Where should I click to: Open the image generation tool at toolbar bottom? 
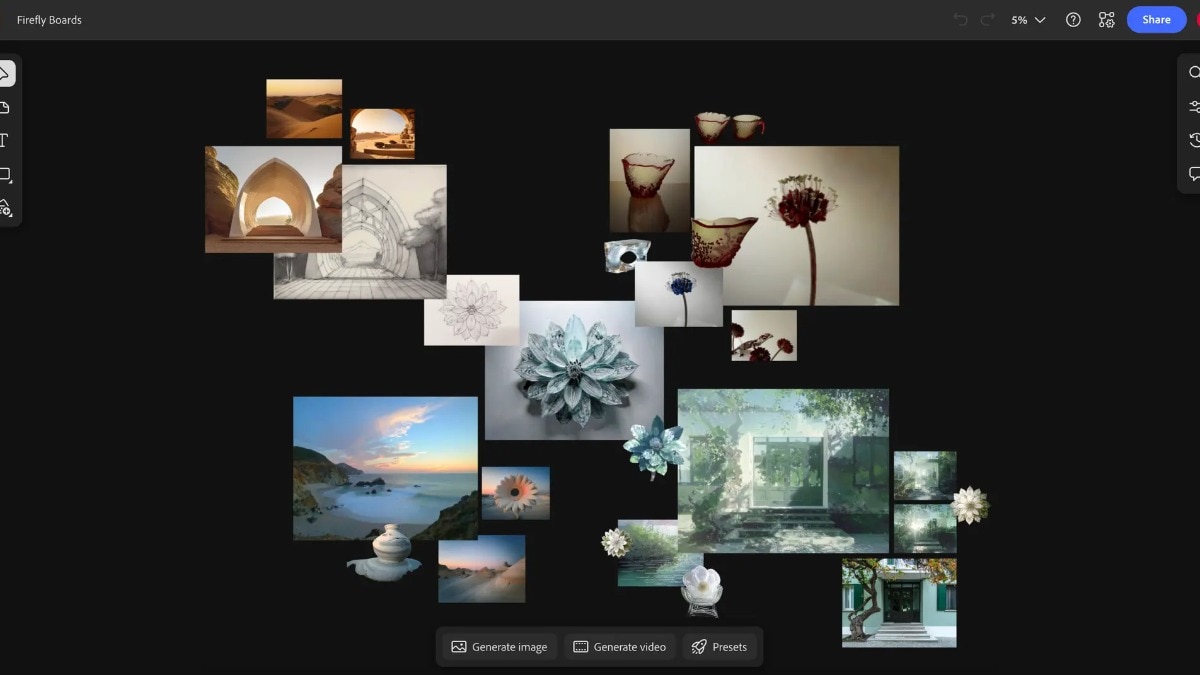point(6,208)
